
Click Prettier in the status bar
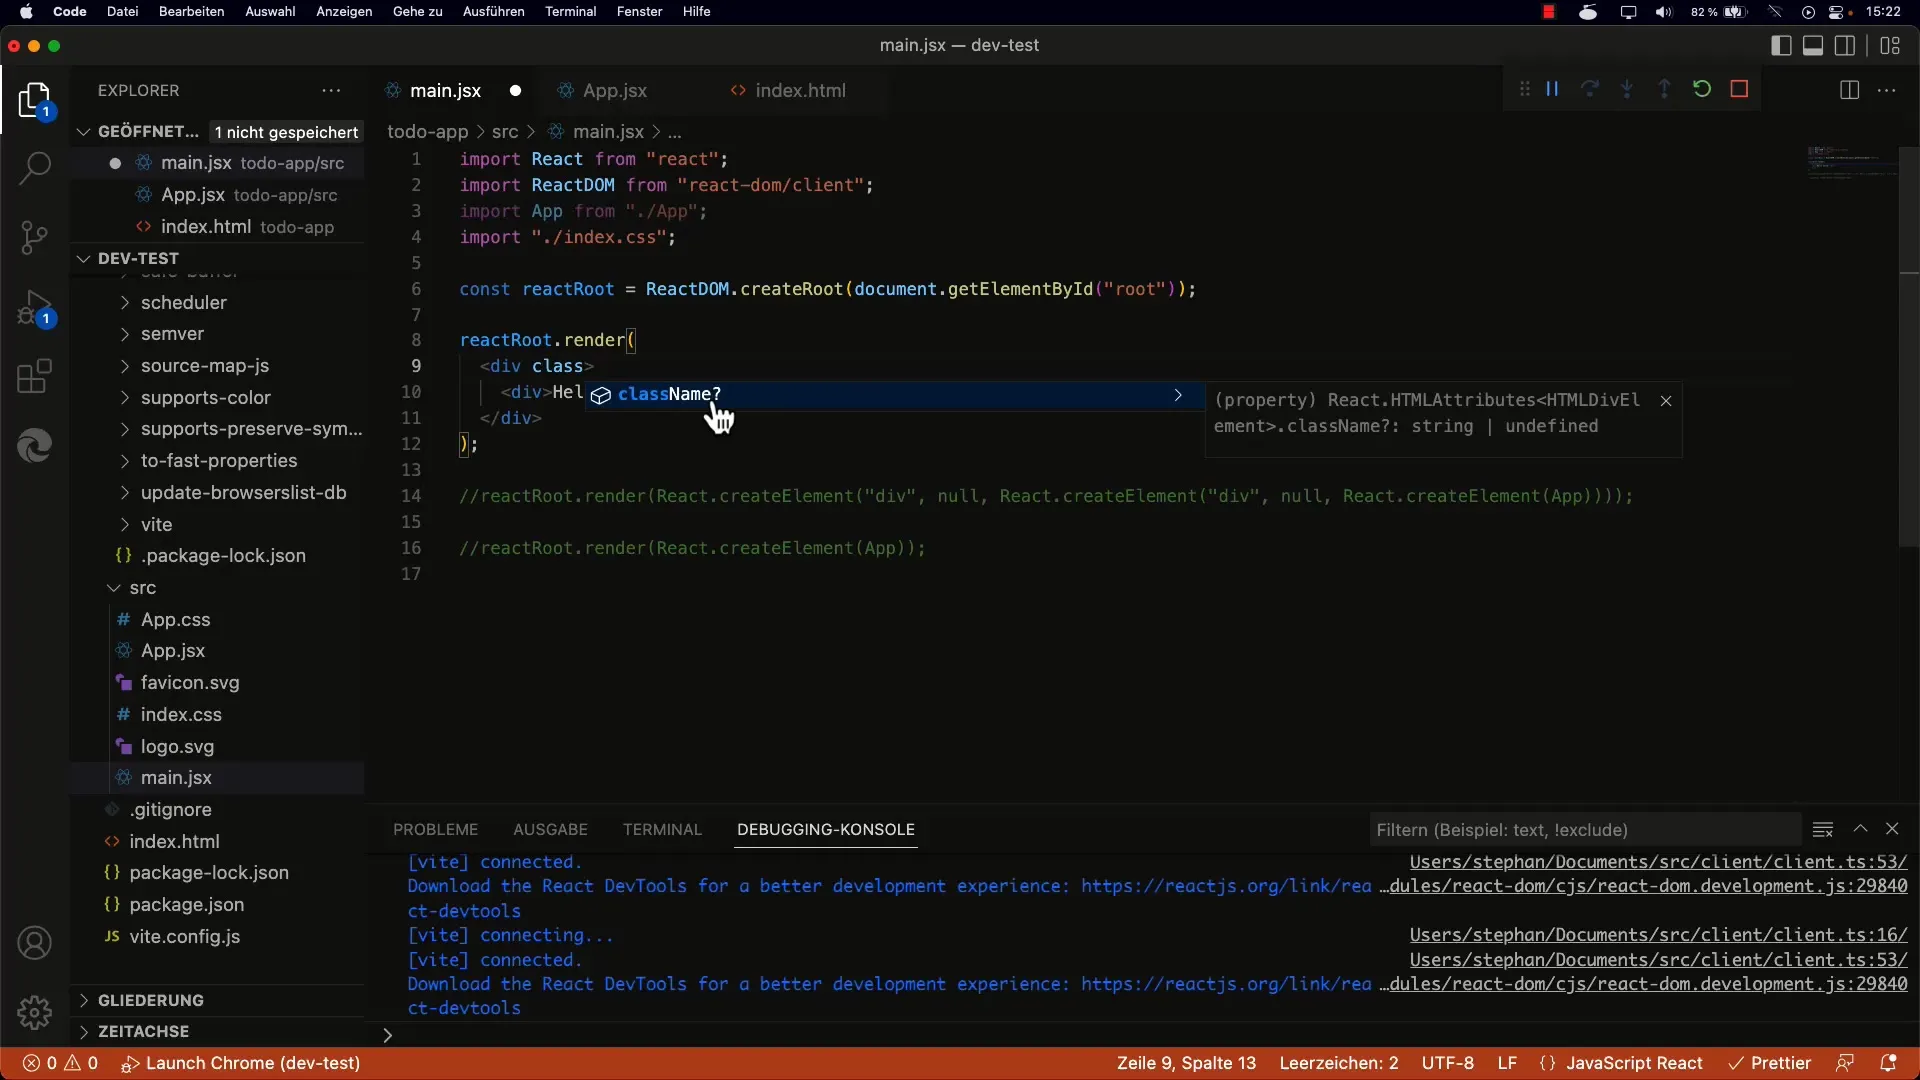click(x=1769, y=1063)
